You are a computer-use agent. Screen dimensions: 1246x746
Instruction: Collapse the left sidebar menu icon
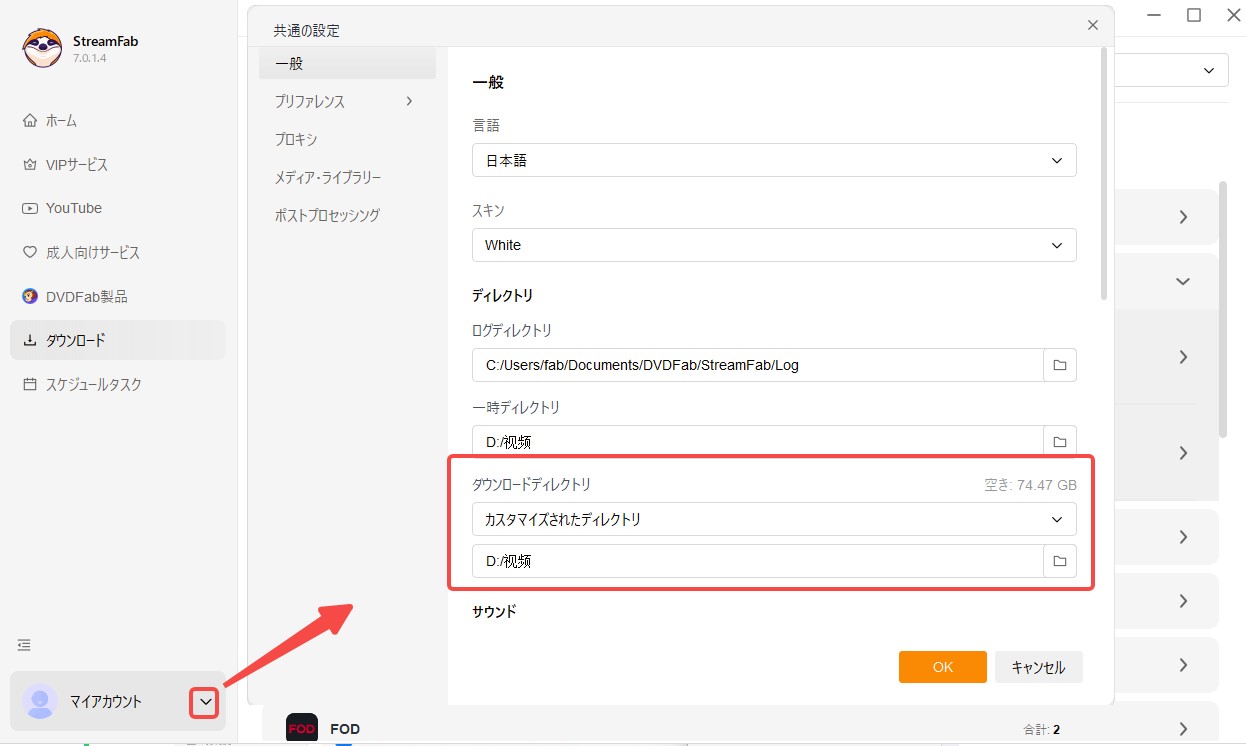[24, 645]
